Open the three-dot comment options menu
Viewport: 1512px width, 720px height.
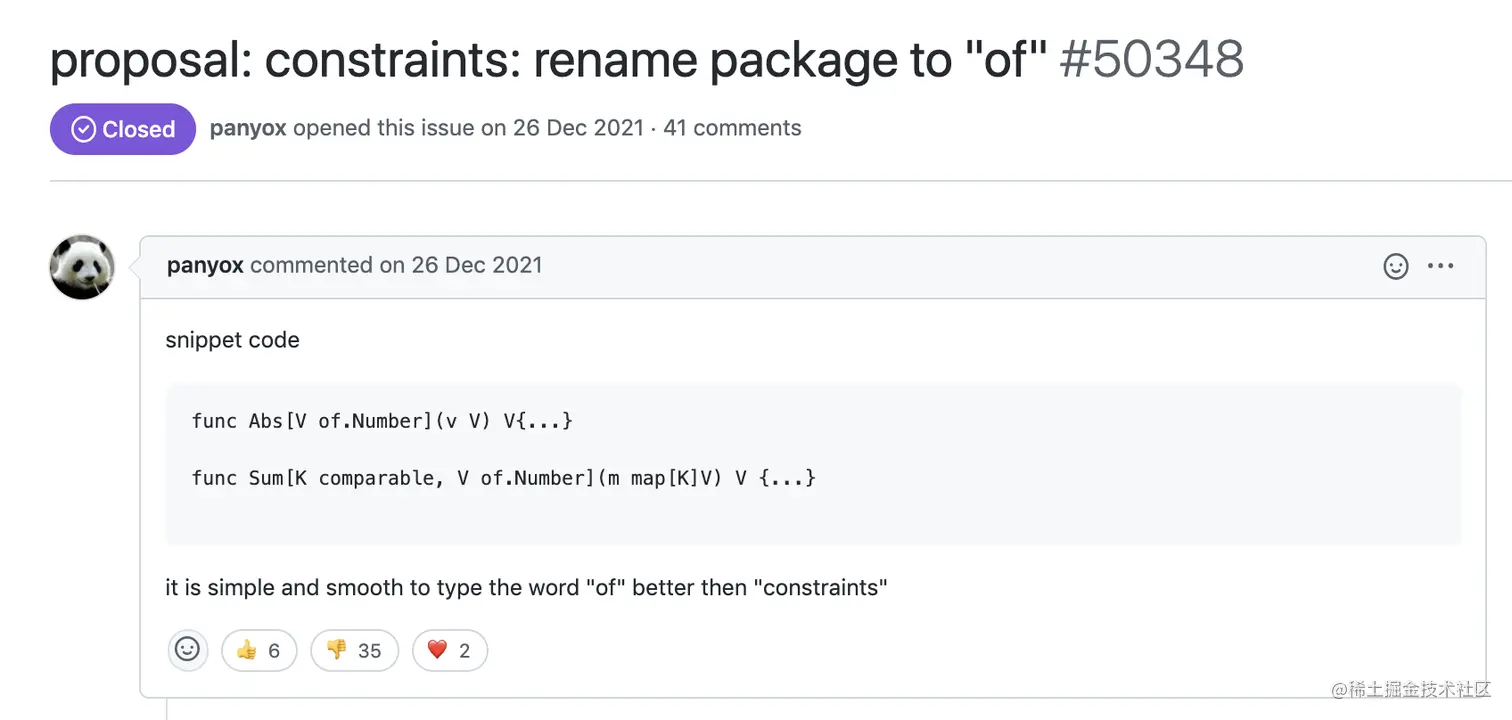(1440, 266)
